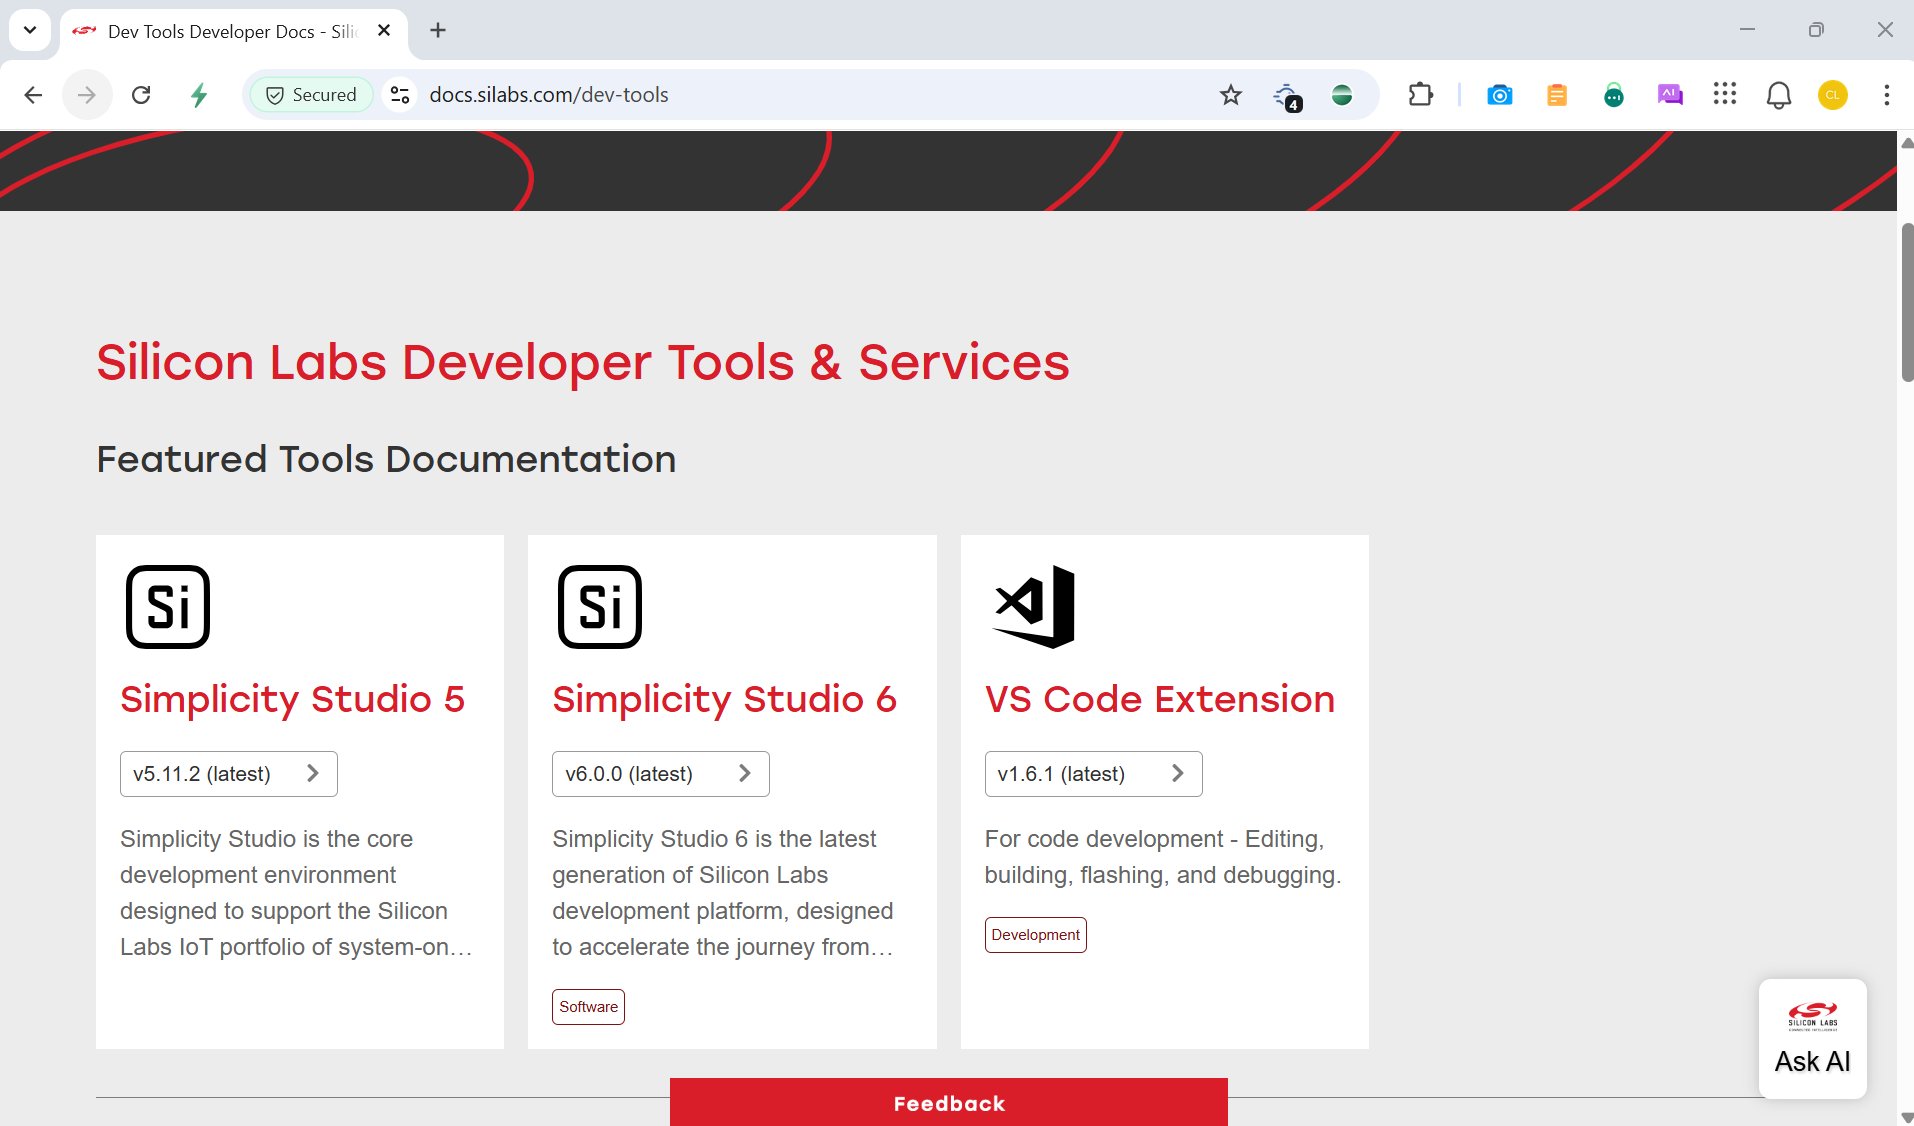The image size is (1914, 1126).
Task: Open the camera screenshot extension
Action: click(x=1499, y=95)
